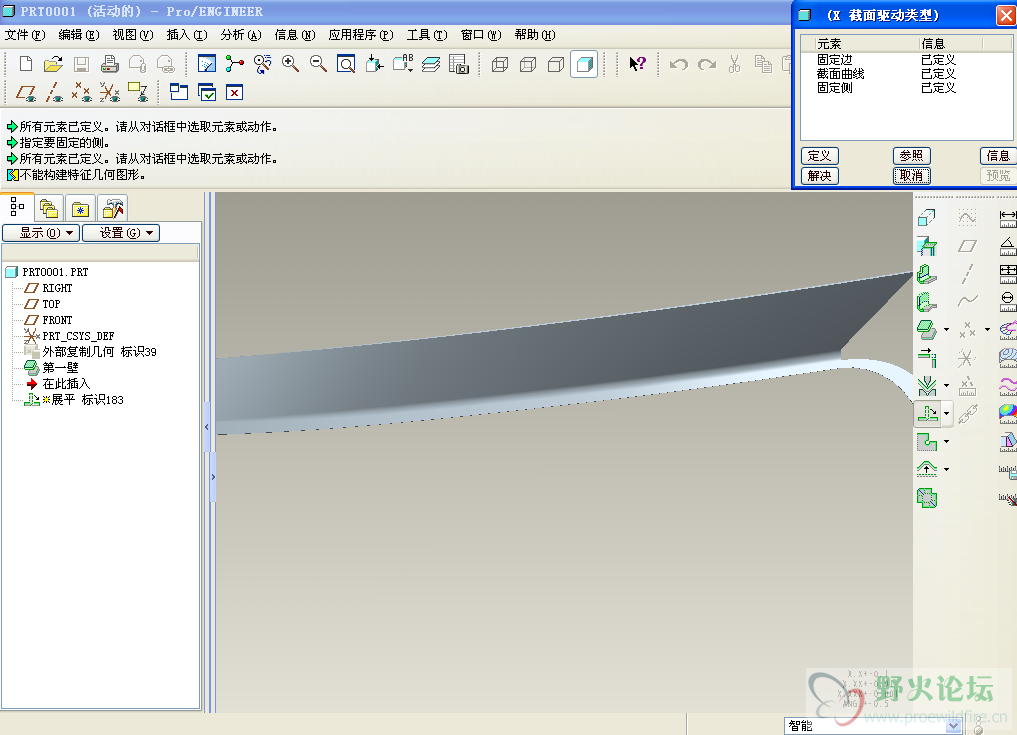Toggle datum points display
The image size is (1017, 735).
(x=82, y=92)
